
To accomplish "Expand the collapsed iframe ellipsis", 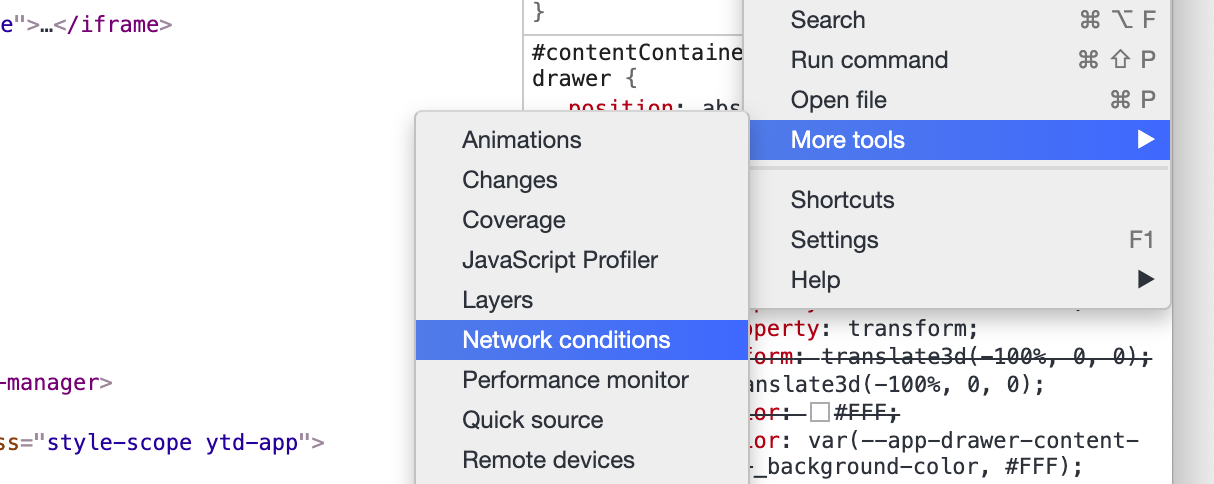I will coord(46,26).
